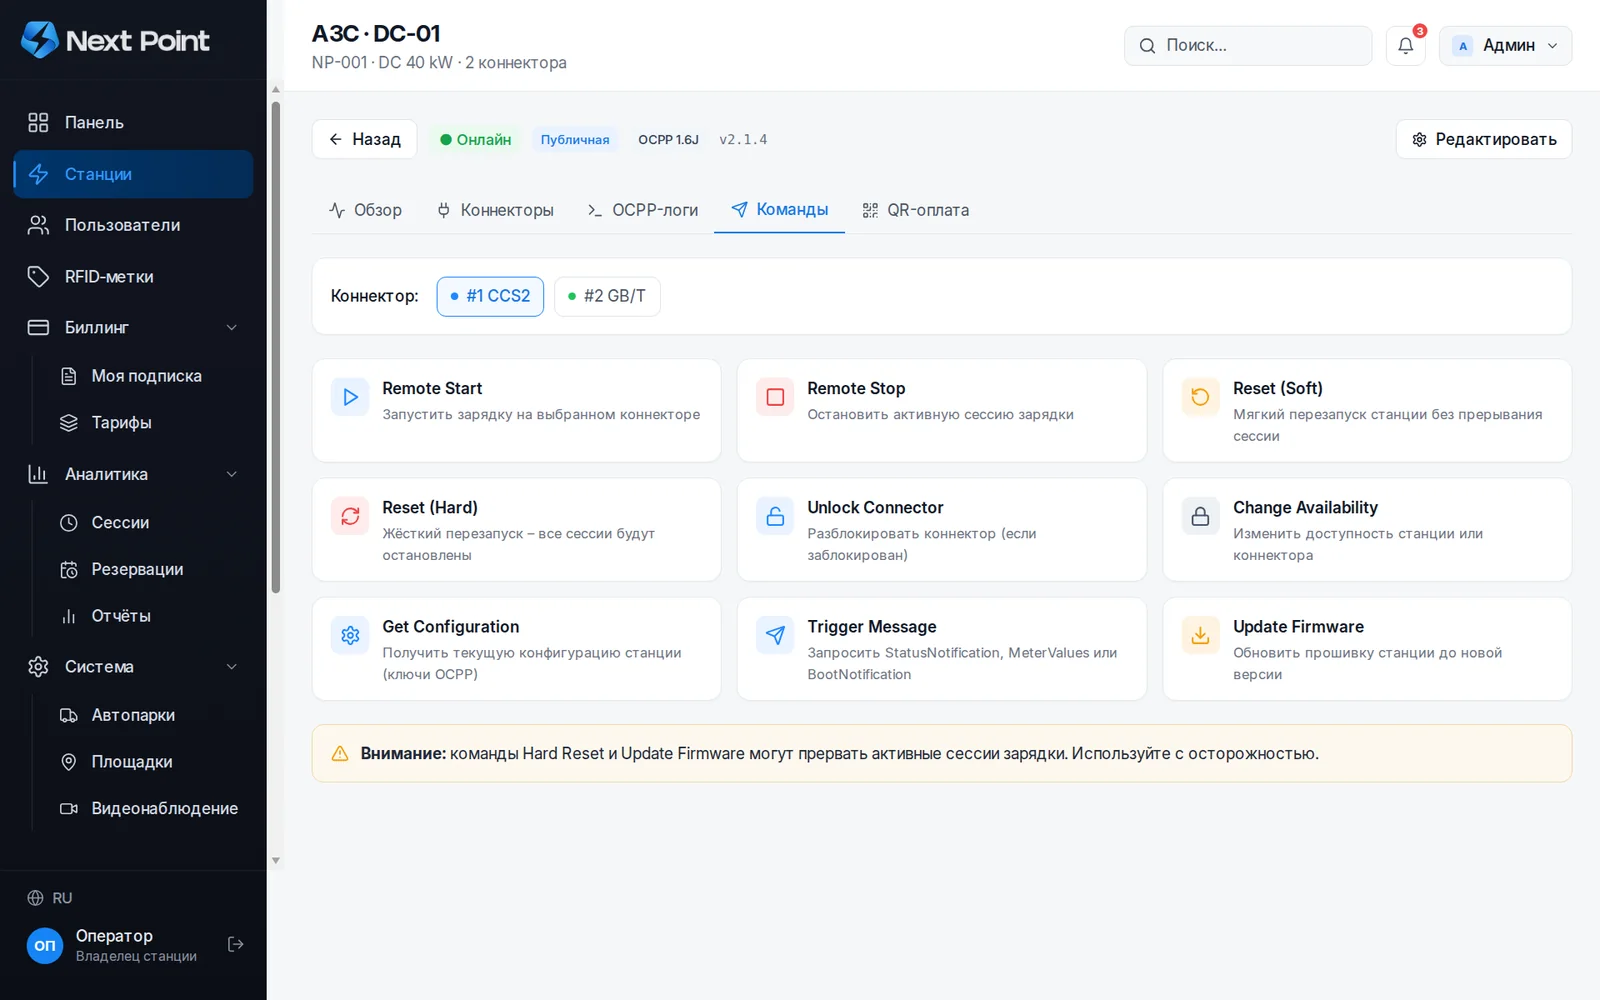Open RFID-метки in the sidebar
This screenshot has height=1000, width=1600.
133,277
